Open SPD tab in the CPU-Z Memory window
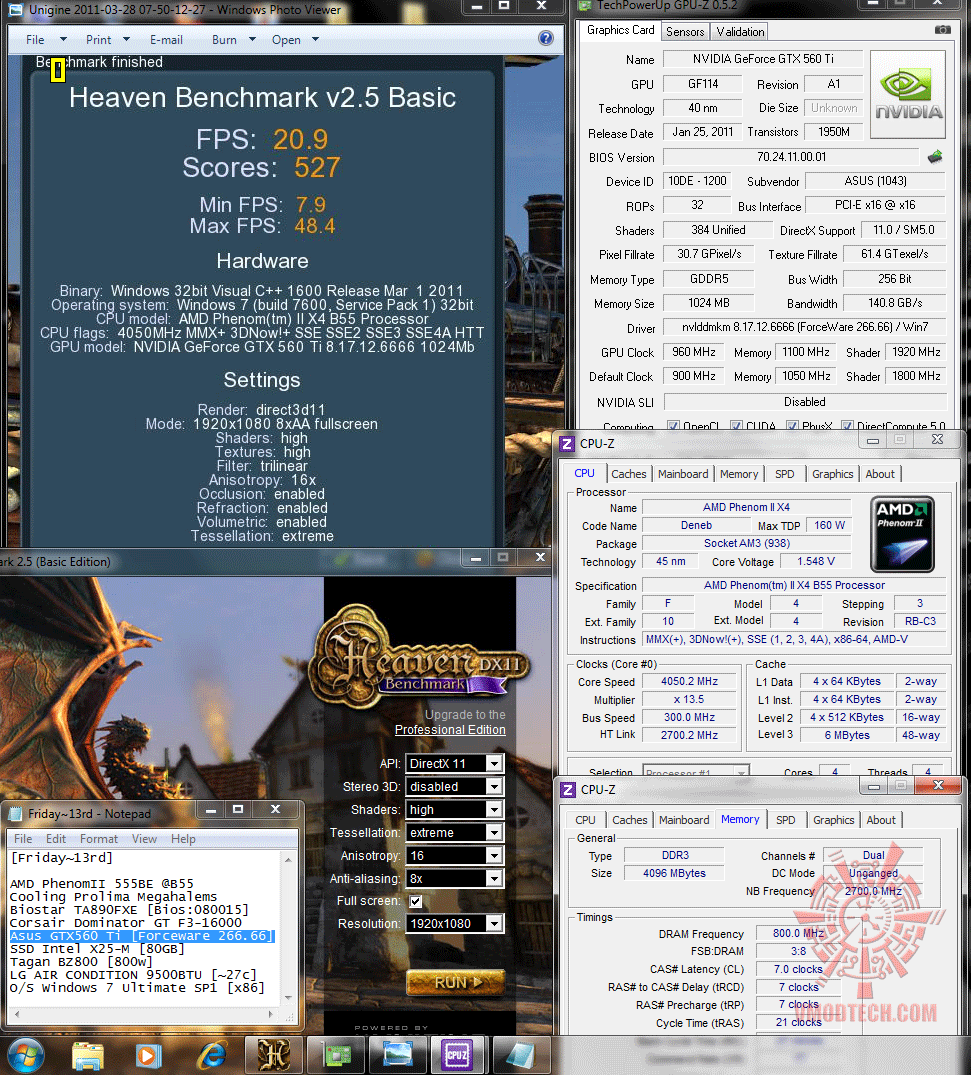This screenshot has width=971, height=1075. pos(786,820)
